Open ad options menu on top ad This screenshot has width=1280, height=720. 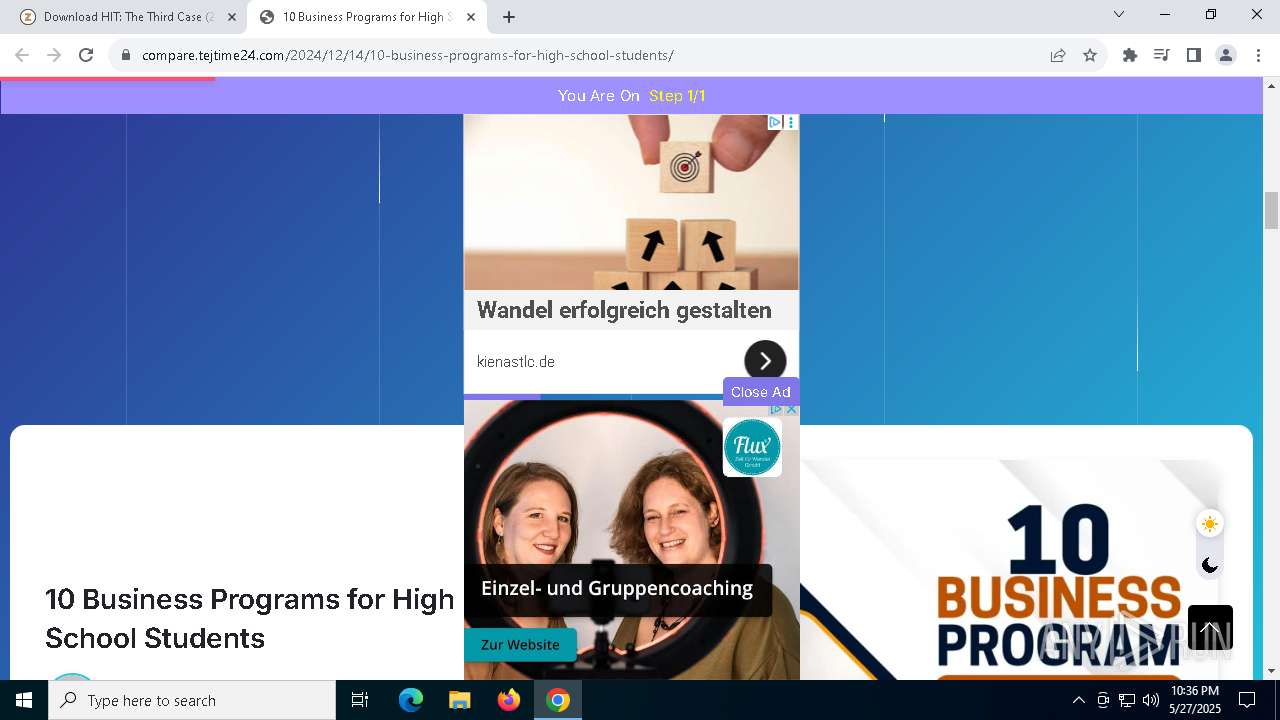point(791,122)
